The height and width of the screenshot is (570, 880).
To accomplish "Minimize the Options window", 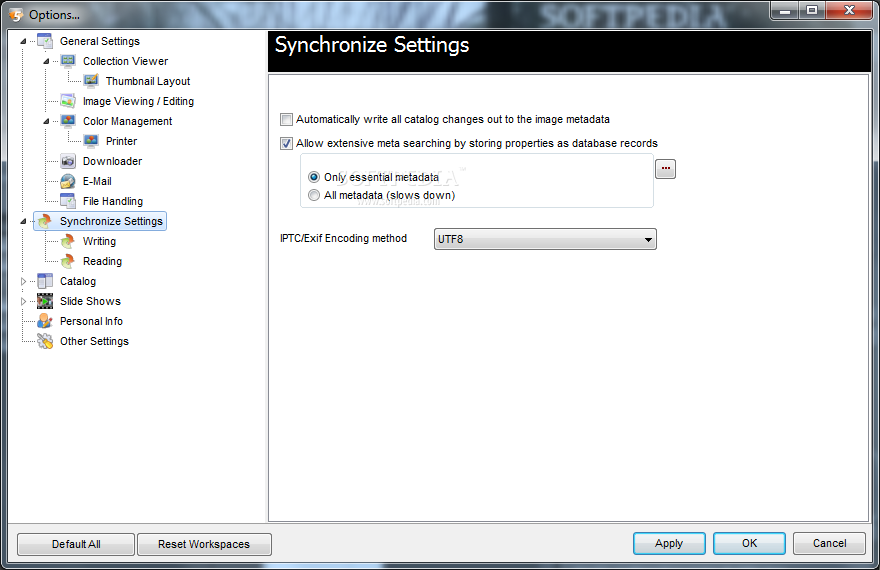I will (x=785, y=10).
